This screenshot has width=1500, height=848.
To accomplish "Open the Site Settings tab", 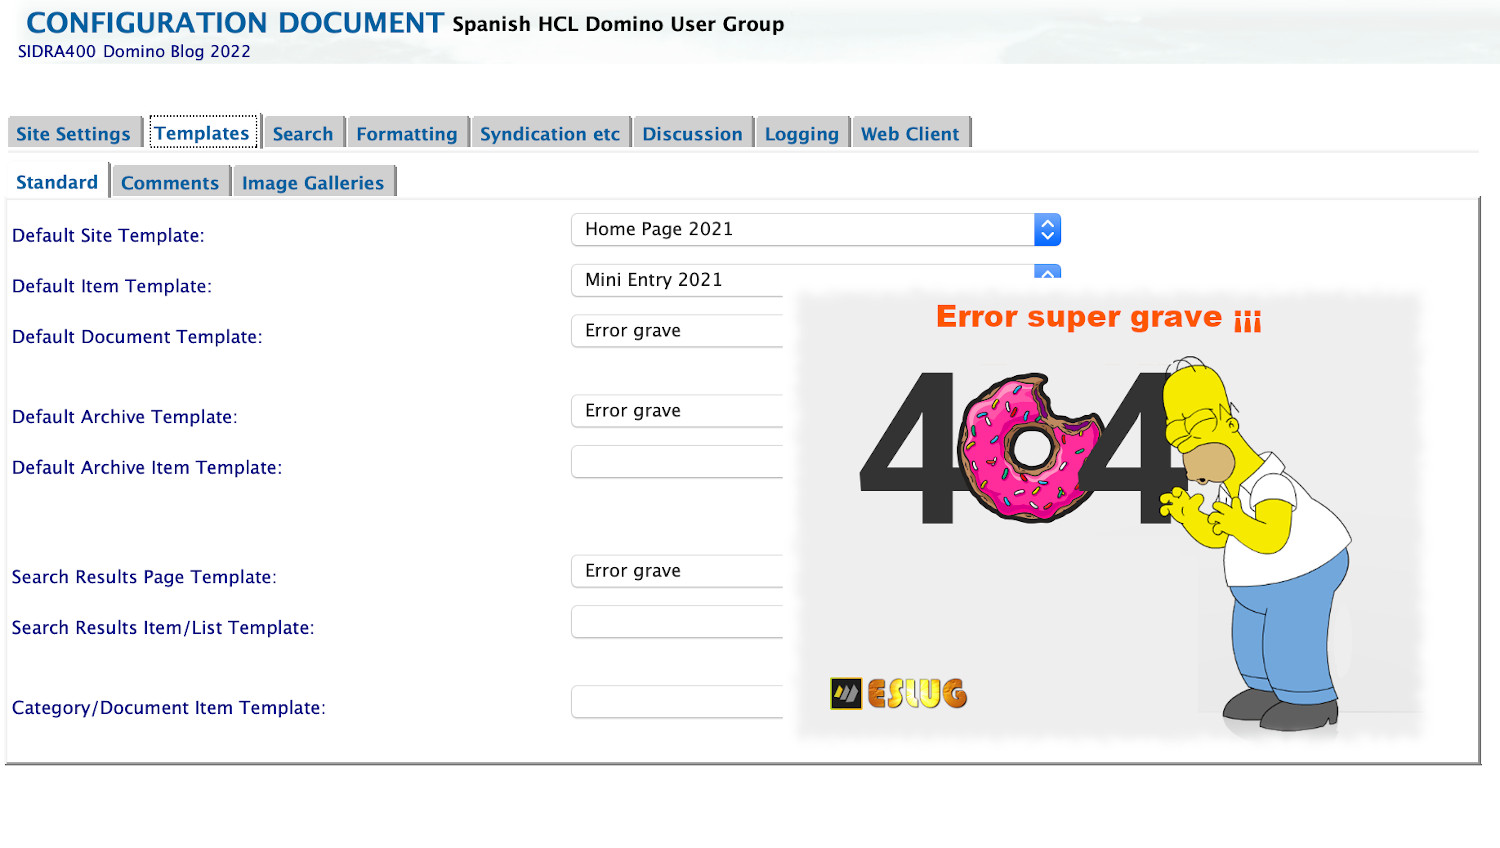I will [74, 133].
